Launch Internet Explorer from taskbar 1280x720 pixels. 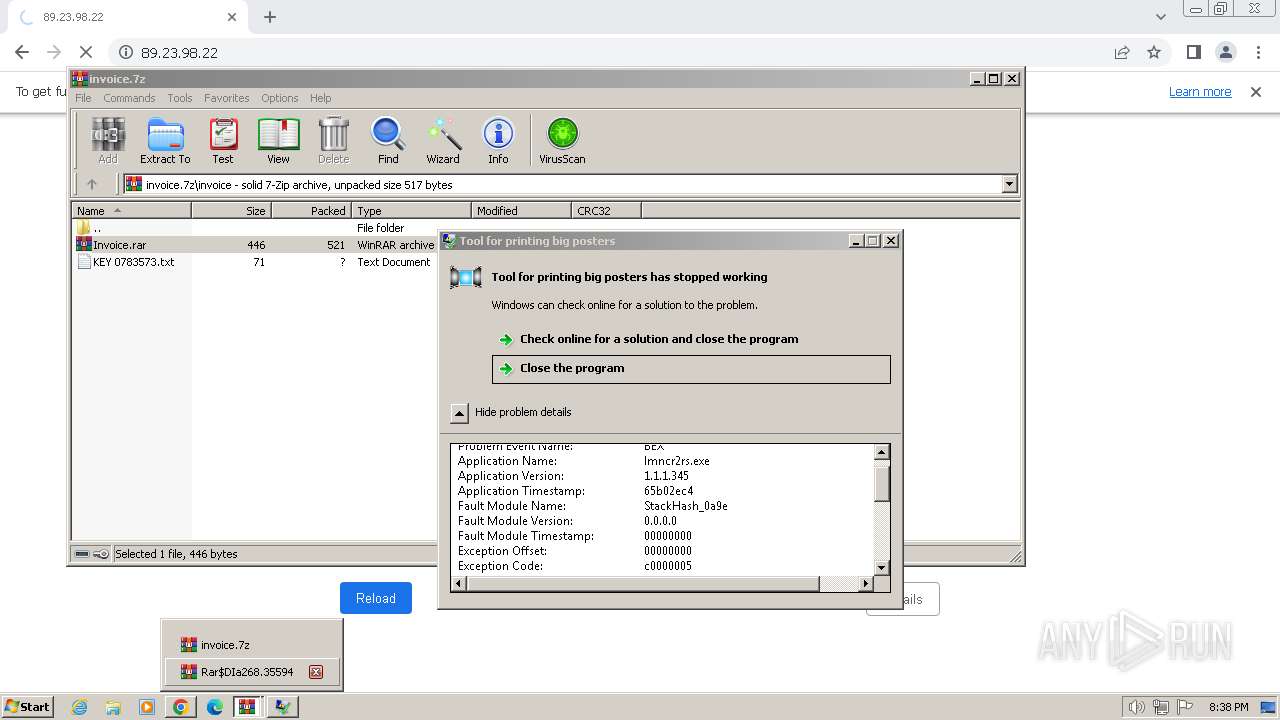(80, 707)
